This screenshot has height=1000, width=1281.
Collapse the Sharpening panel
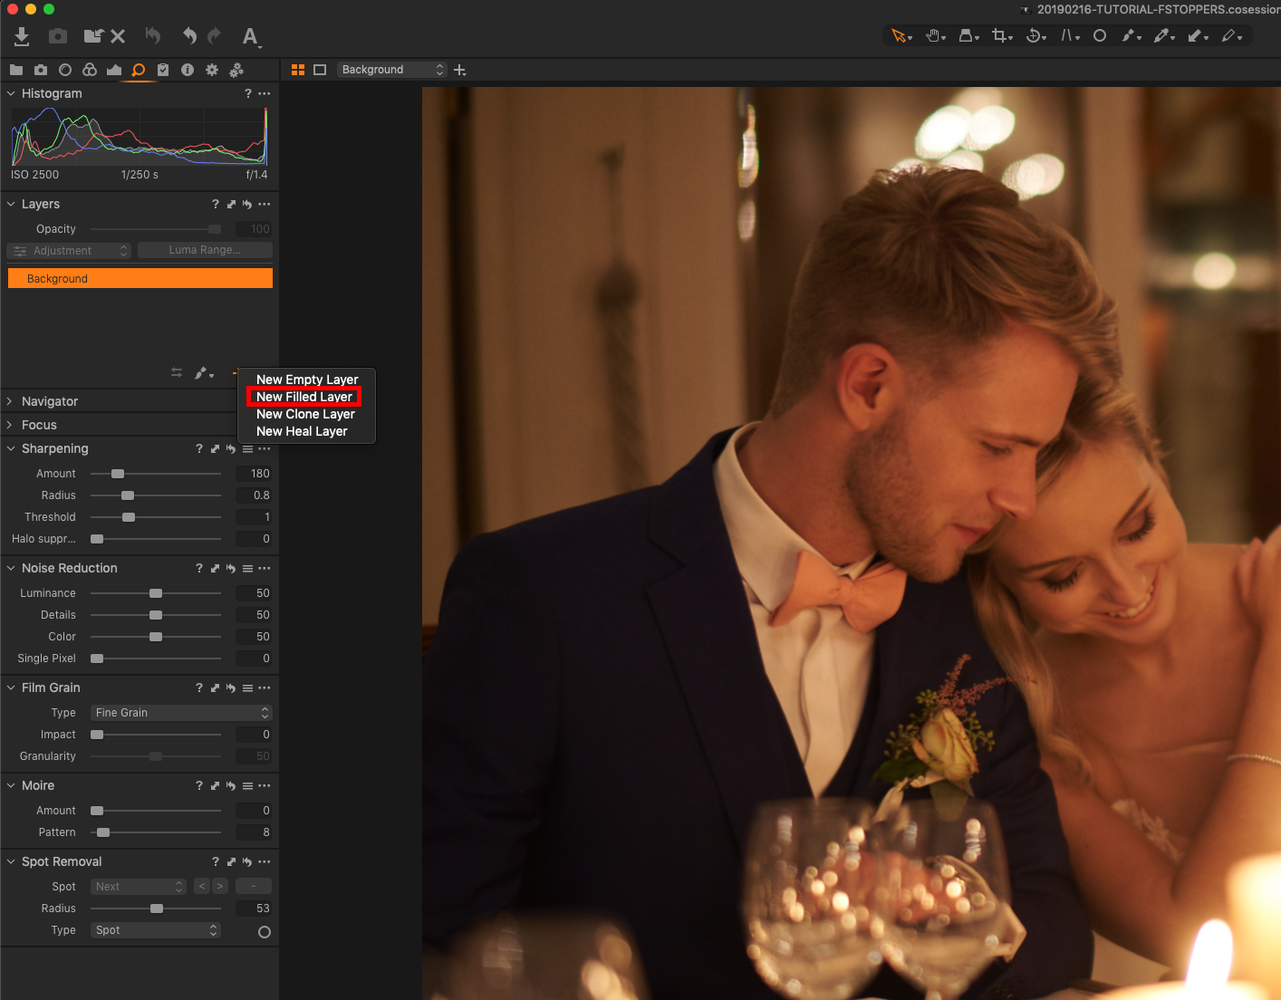[x=11, y=449]
